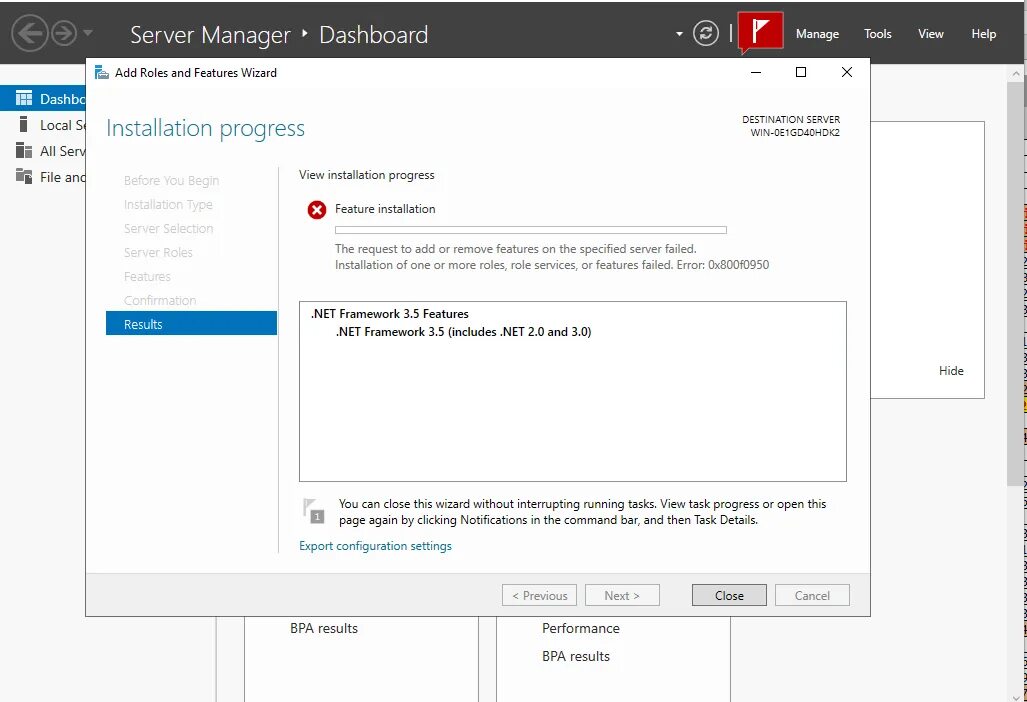Click Performance in the dashboard tile
Screen dimensions: 1027x702
(580, 628)
